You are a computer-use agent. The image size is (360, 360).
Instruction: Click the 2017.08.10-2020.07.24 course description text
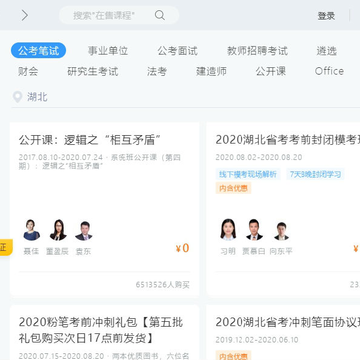coord(100,161)
